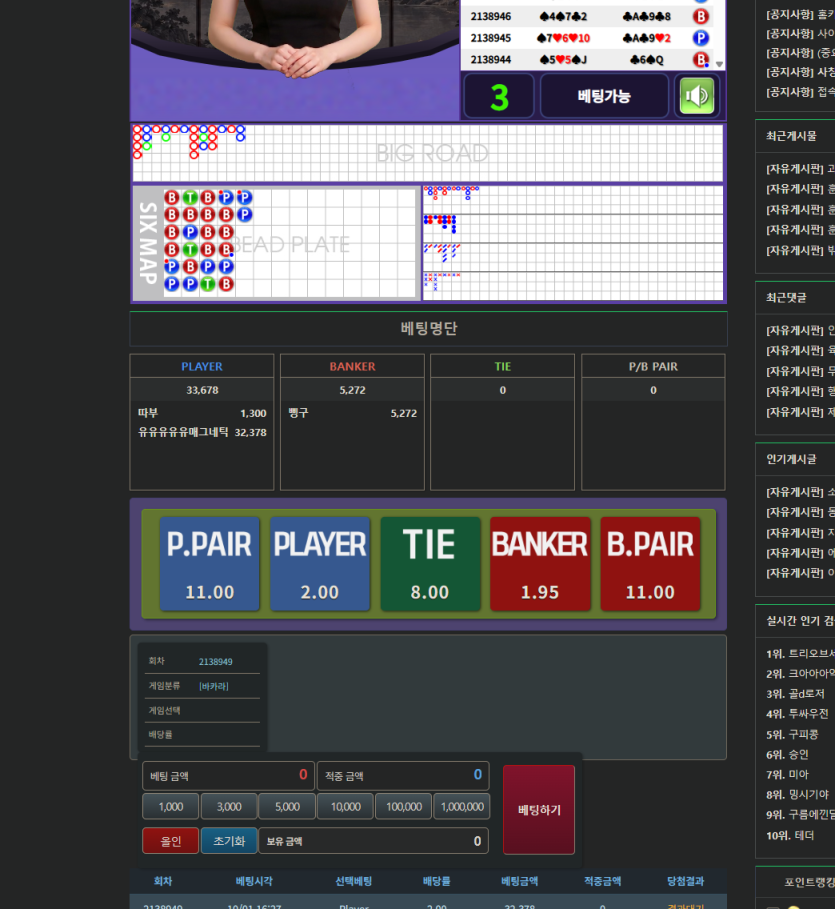Select the B.PAIR 11.00 bet tile
The width and height of the screenshot is (835, 909).
coord(650,563)
